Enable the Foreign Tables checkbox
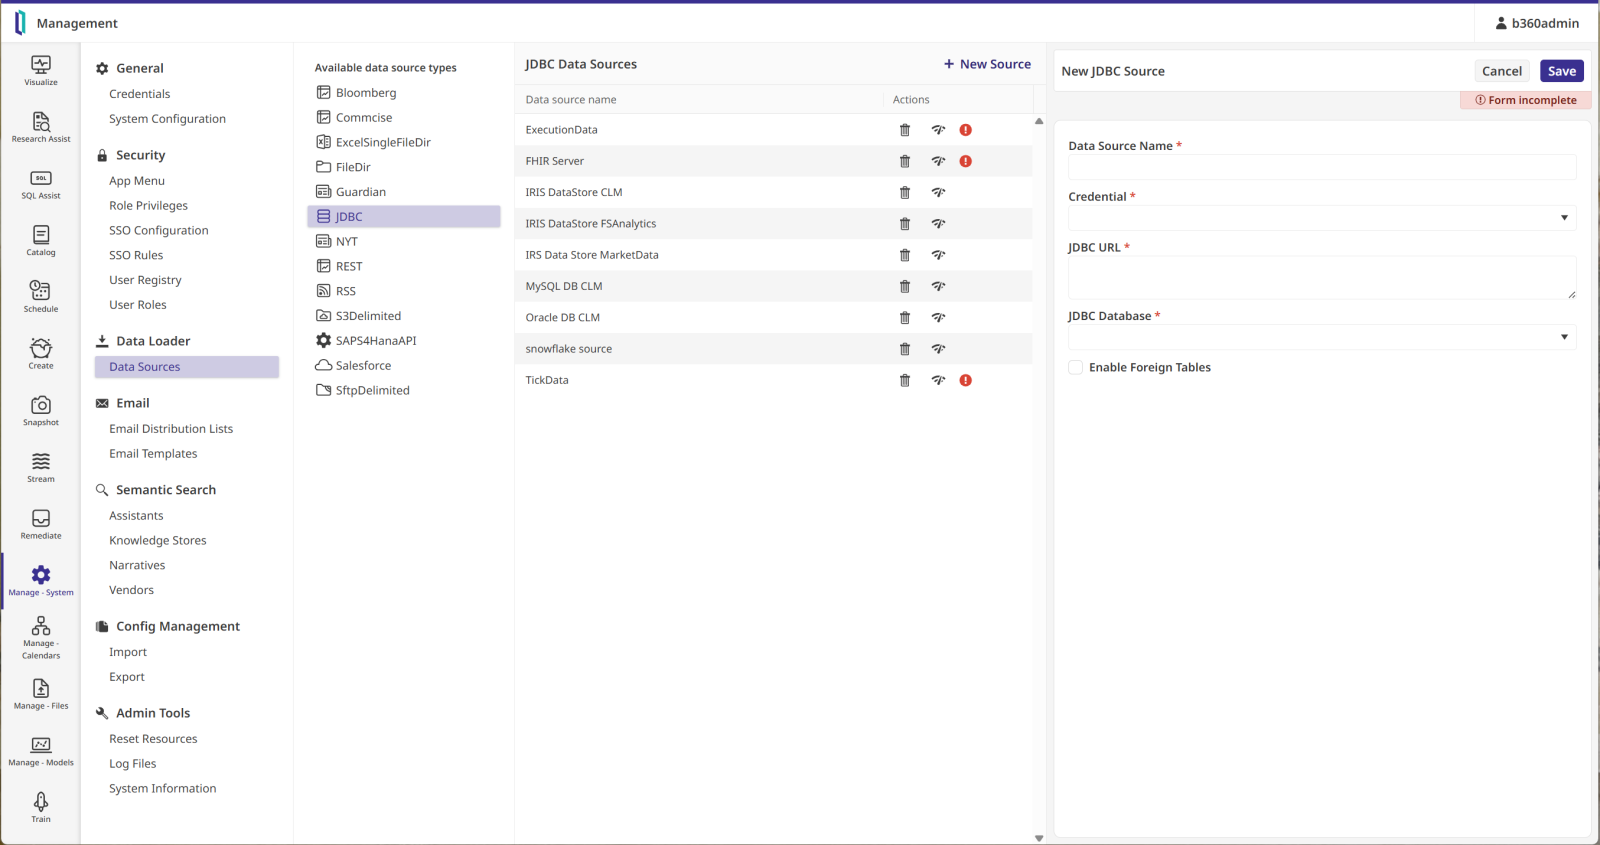The width and height of the screenshot is (1600, 845). (1076, 368)
